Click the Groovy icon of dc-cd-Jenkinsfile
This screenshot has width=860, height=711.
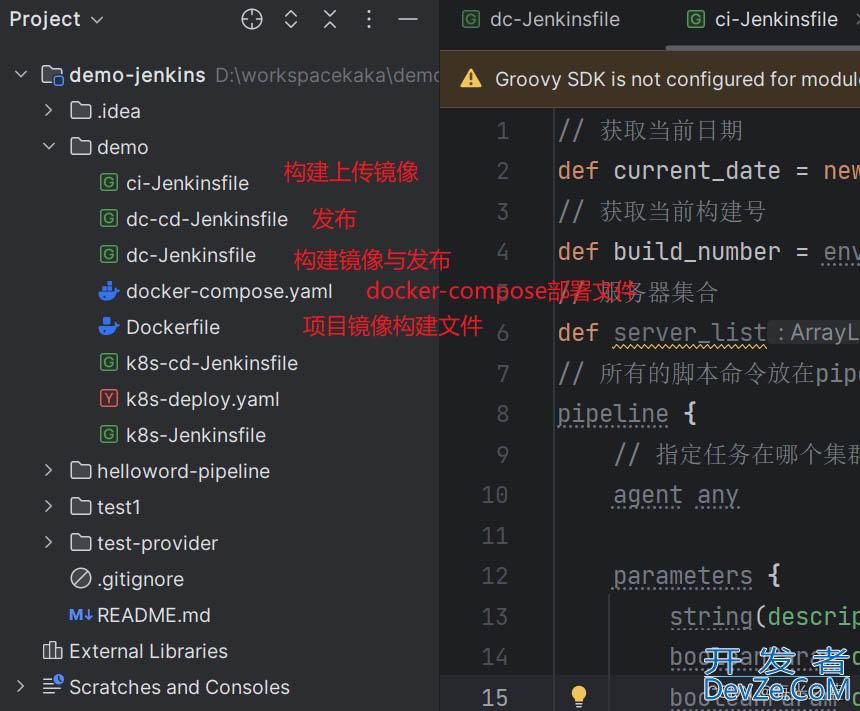coord(109,218)
